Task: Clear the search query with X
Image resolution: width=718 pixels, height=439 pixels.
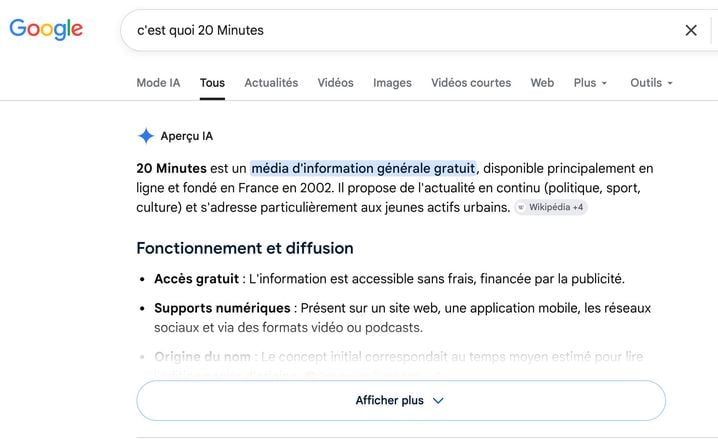Action: pyautogui.click(x=691, y=30)
